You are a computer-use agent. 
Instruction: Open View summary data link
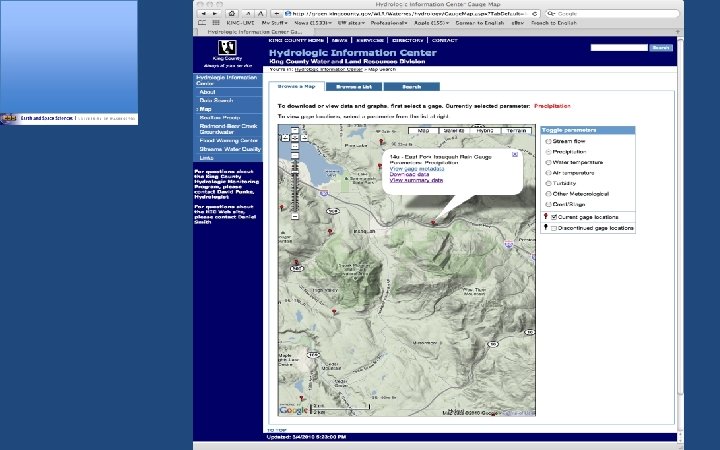(x=416, y=180)
